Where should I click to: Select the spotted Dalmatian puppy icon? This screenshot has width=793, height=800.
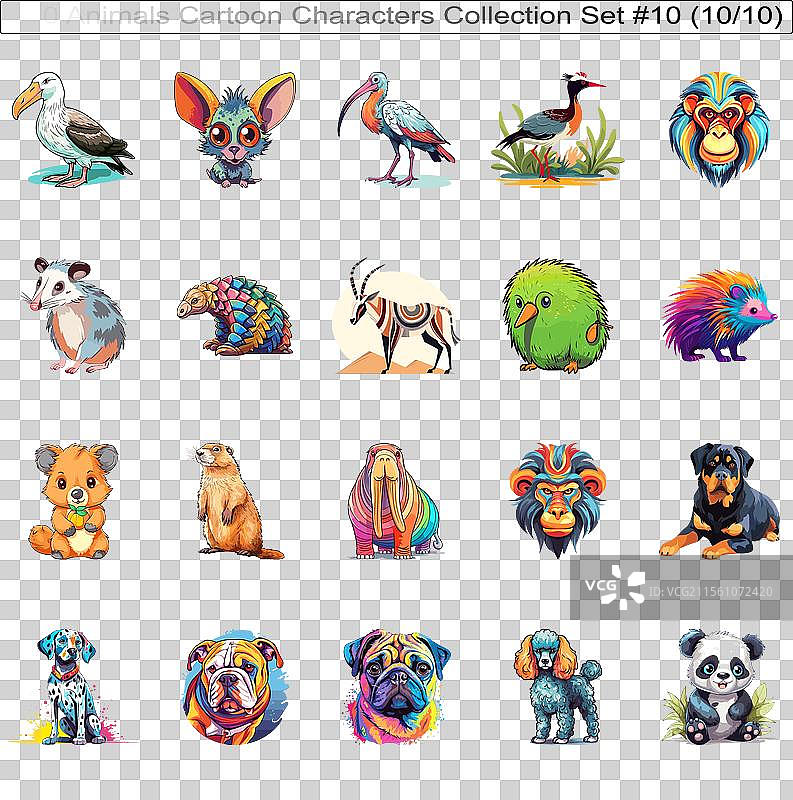[x=67, y=686]
